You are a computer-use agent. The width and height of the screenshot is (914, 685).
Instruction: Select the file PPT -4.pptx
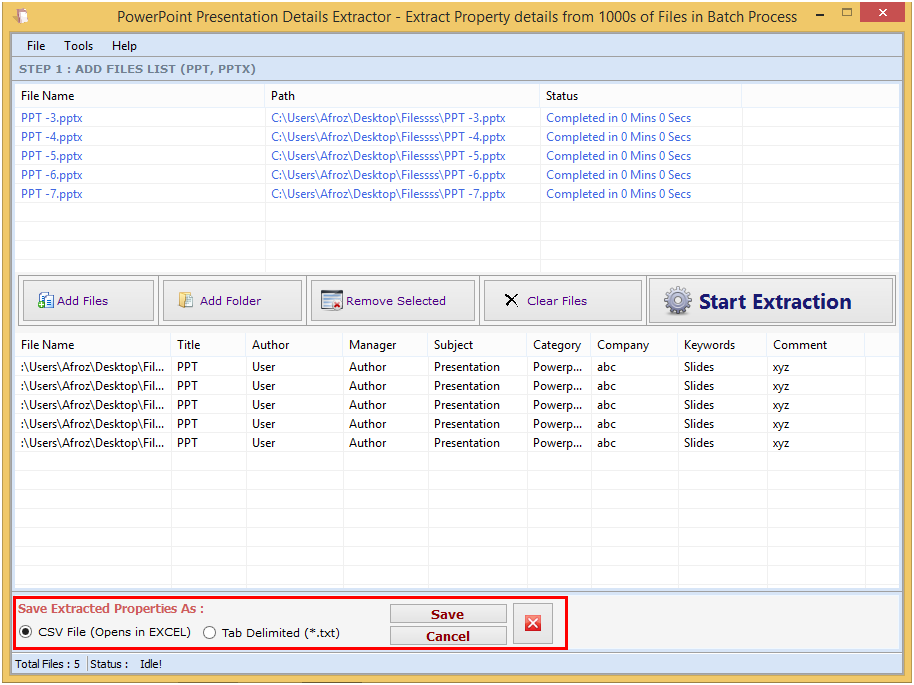tap(51, 137)
